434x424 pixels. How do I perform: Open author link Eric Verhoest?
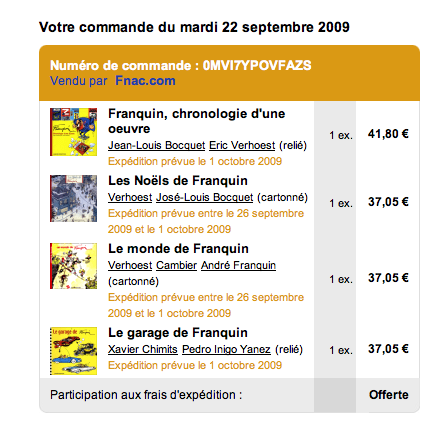(242, 145)
